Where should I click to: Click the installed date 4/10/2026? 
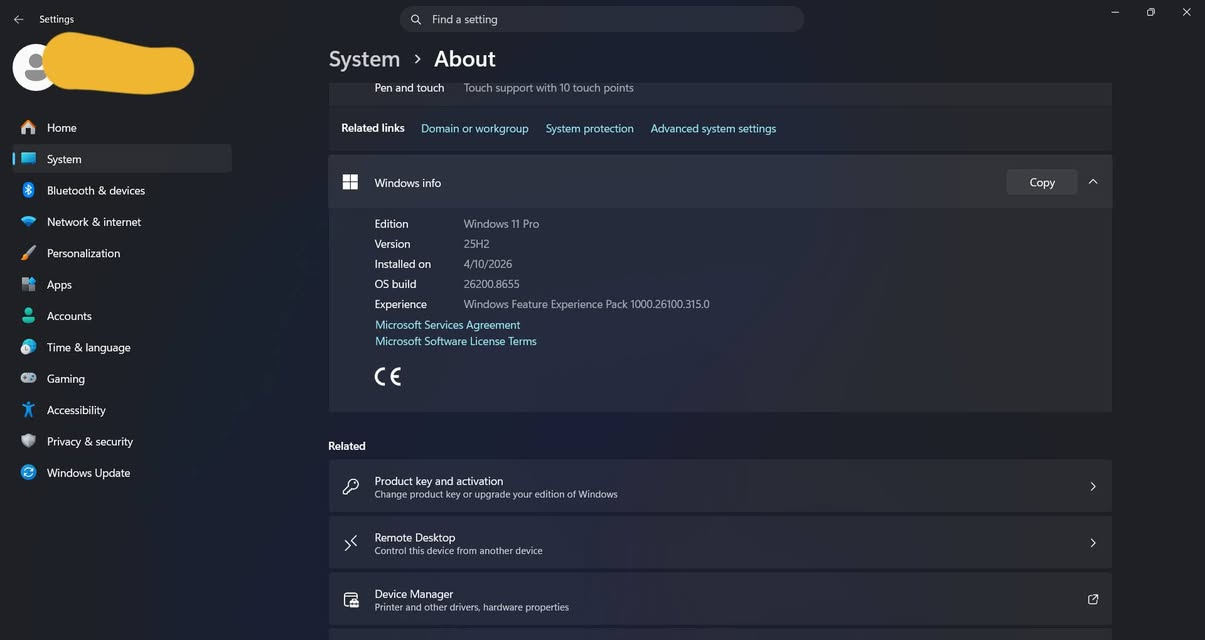pos(488,264)
